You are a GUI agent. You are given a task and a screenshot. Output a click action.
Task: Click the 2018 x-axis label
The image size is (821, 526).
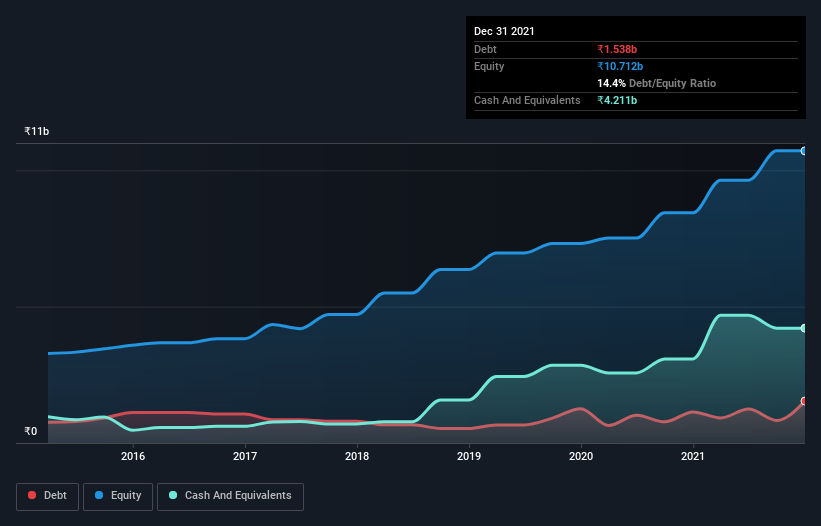point(357,456)
